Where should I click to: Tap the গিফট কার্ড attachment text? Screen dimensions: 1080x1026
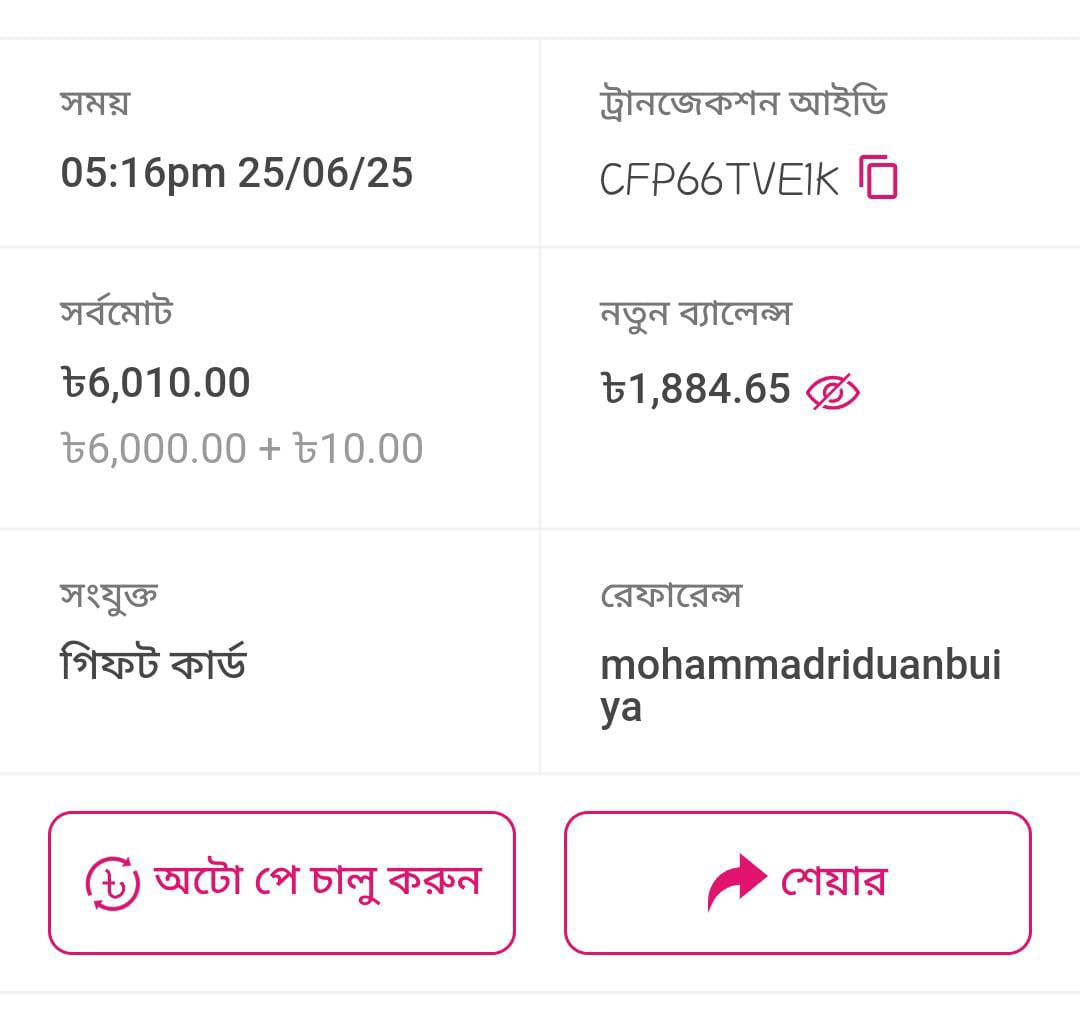coord(154,662)
